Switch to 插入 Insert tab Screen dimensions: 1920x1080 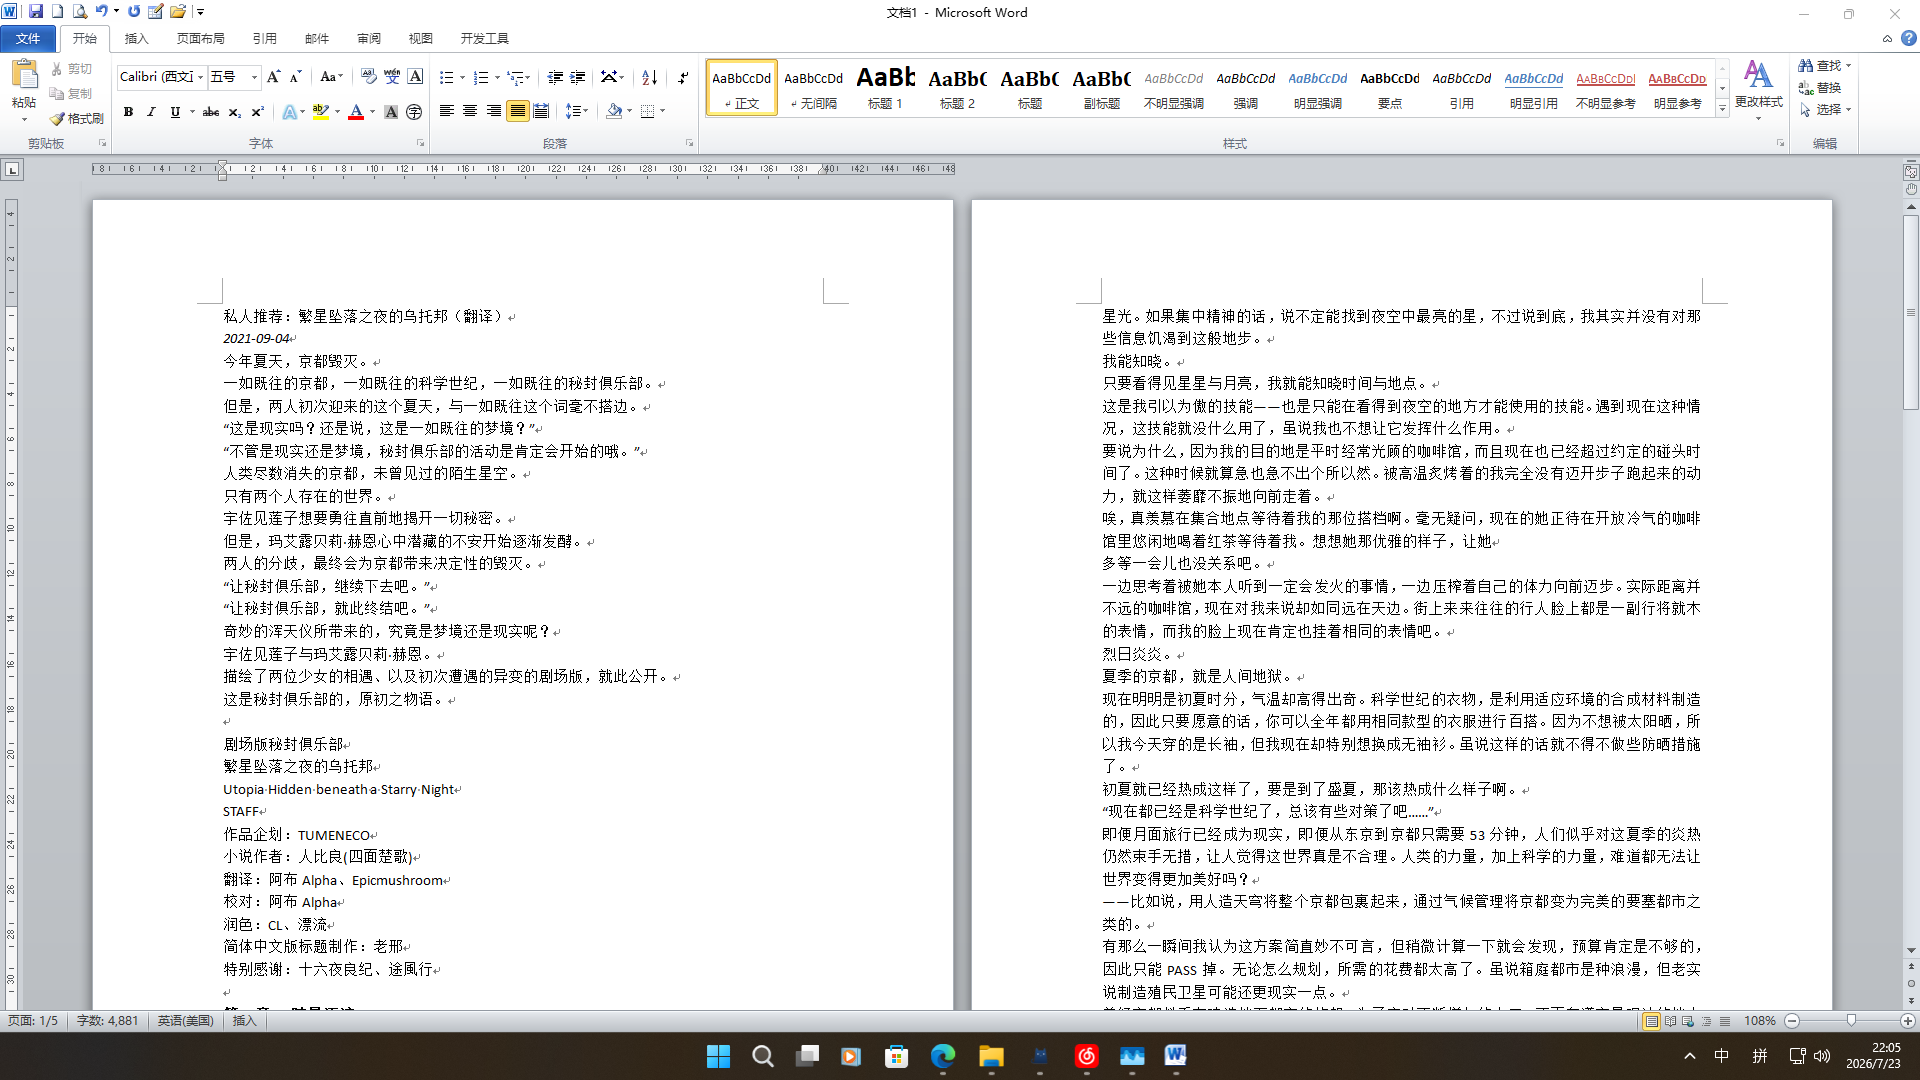(x=136, y=38)
